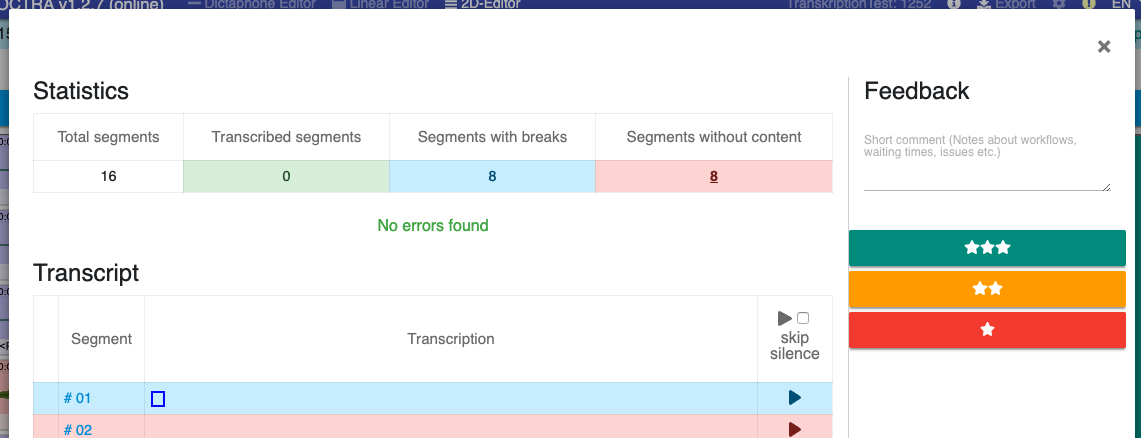Open the settings gear icon

pos(1059,4)
